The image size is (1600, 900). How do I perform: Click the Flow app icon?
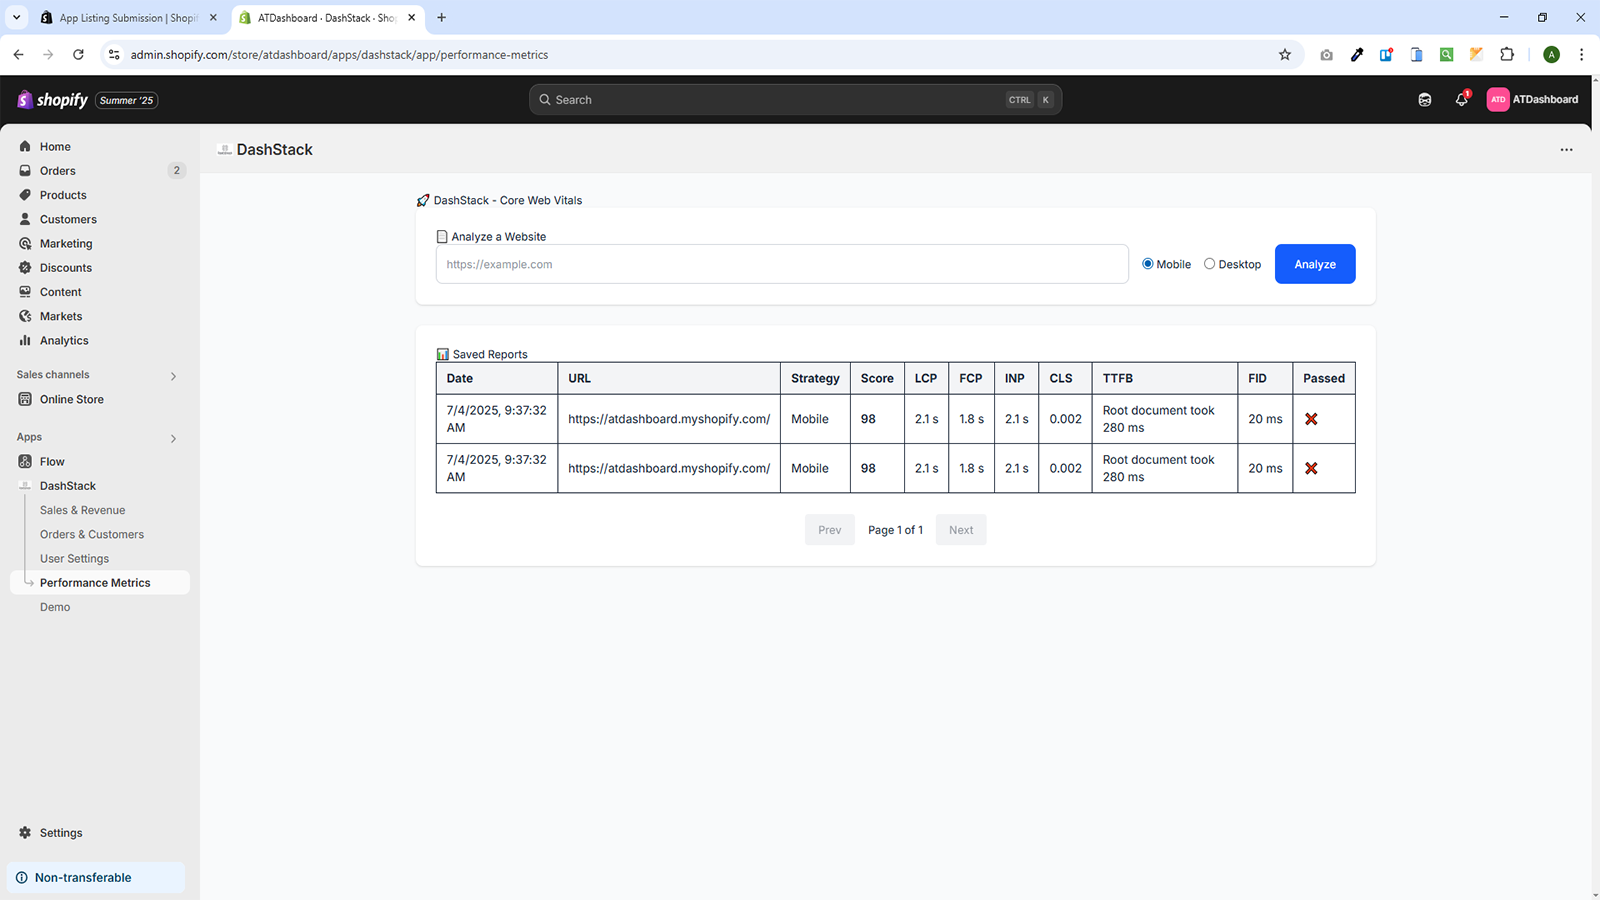pos(25,461)
